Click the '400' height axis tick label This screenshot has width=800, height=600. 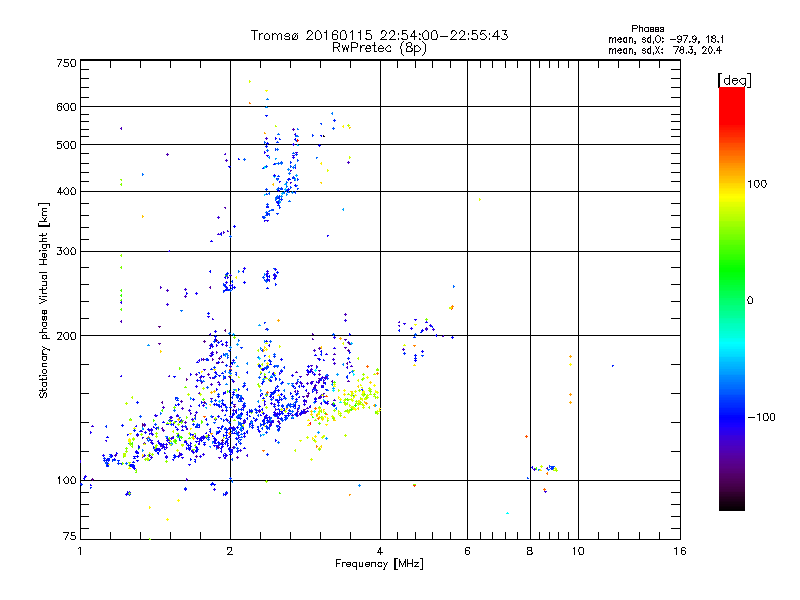(x=66, y=192)
